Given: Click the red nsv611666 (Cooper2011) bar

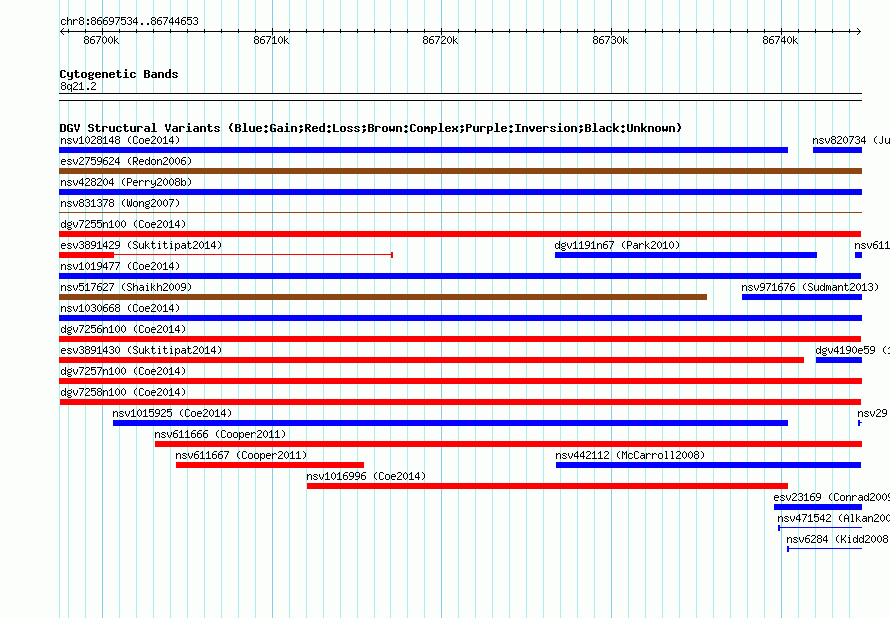Looking at the screenshot, I should coord(509,444).
